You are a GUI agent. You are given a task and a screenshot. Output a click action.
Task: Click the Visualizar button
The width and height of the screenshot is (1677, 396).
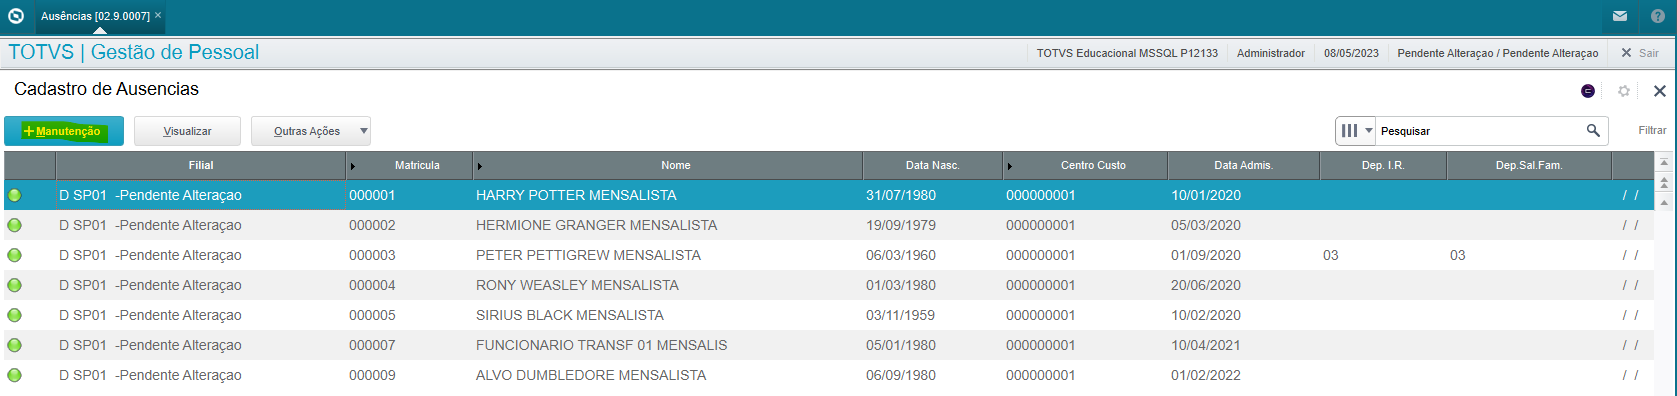[187, 131]
